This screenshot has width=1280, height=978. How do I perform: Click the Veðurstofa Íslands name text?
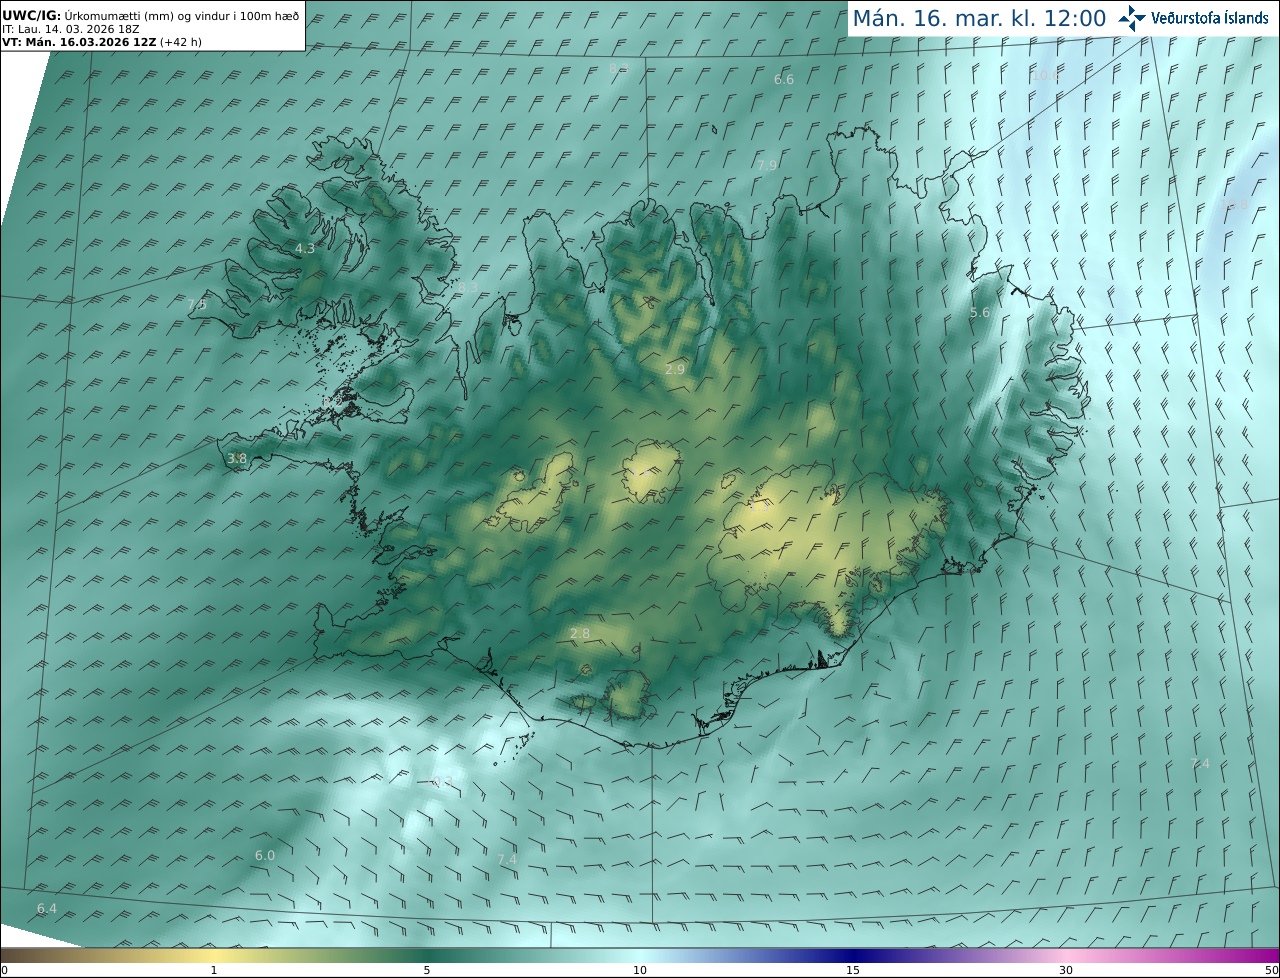1210,18
